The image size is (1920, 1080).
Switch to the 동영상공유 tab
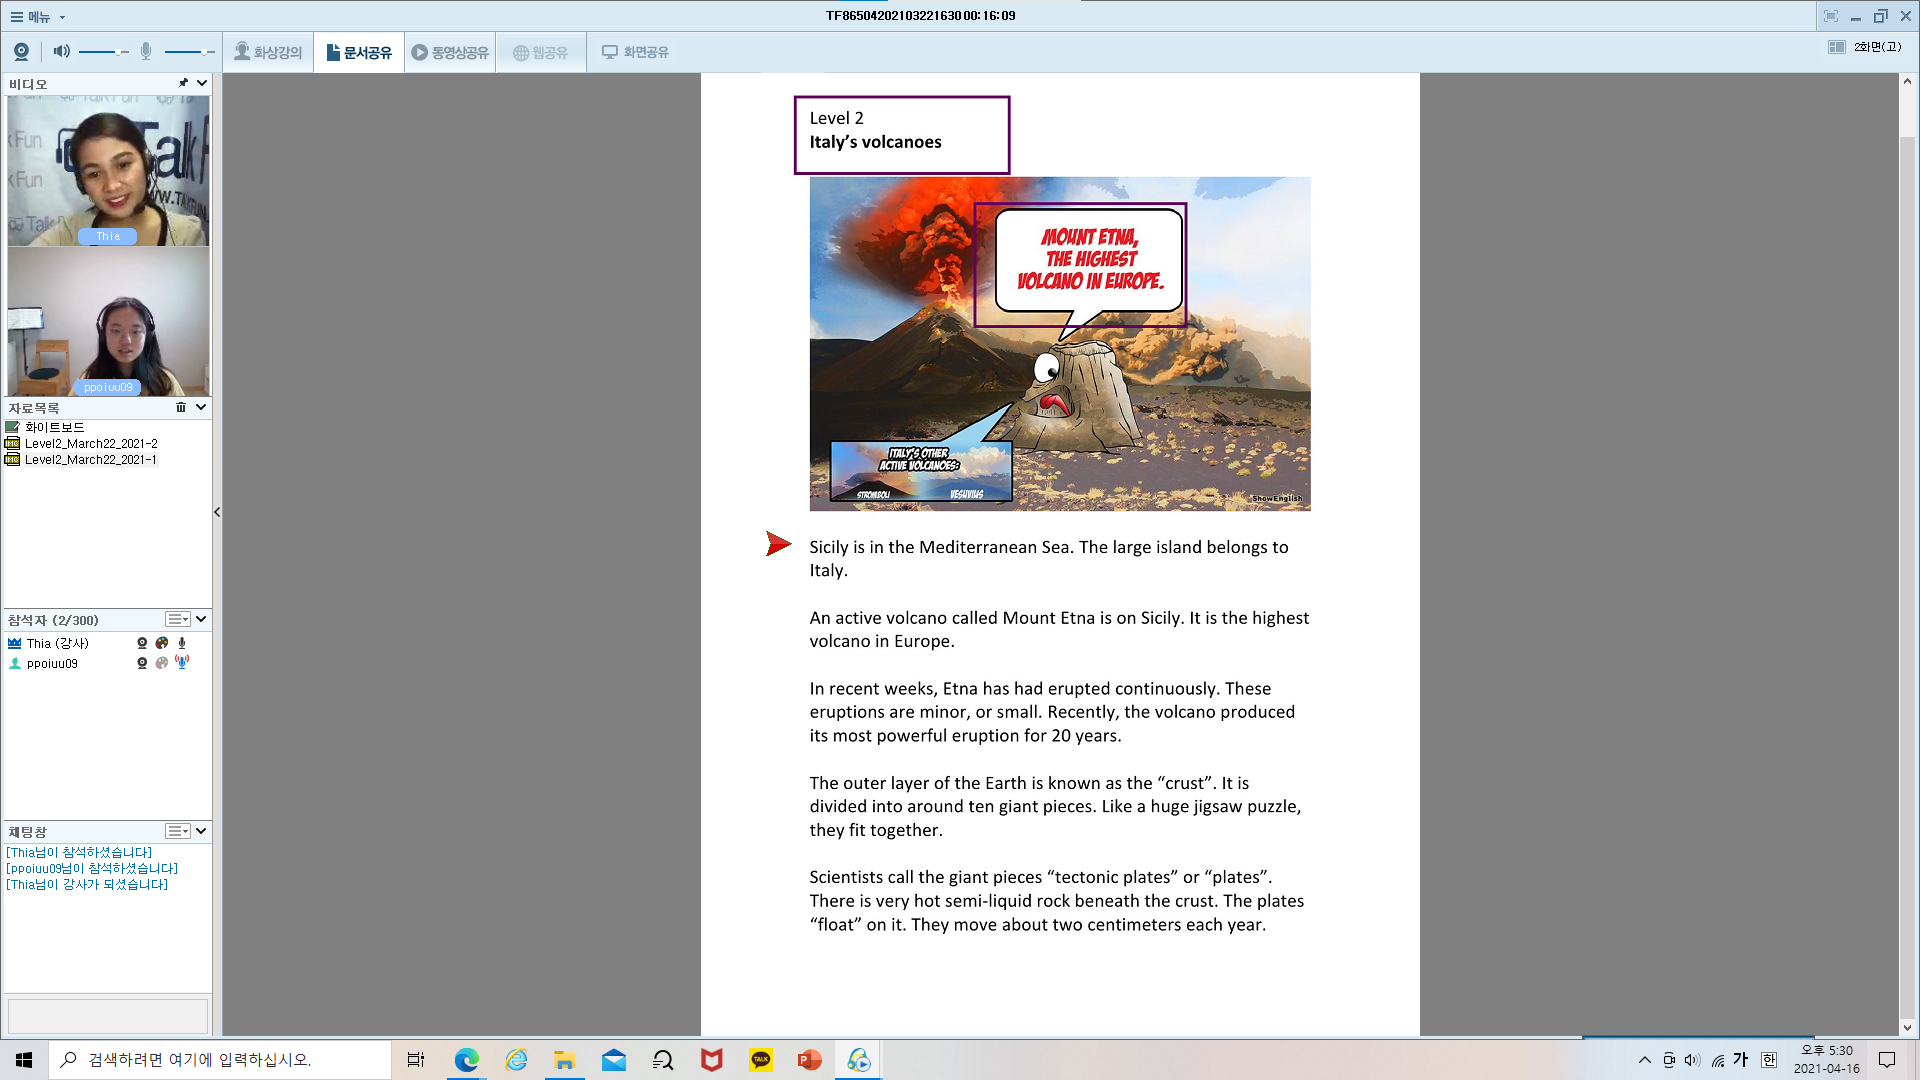point(451,52)
